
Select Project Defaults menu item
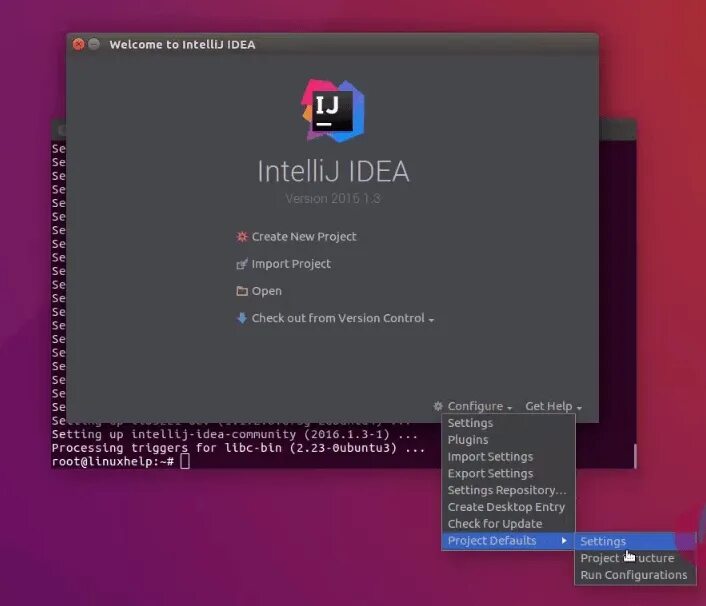pyautogui.click(x=508, y=541)
